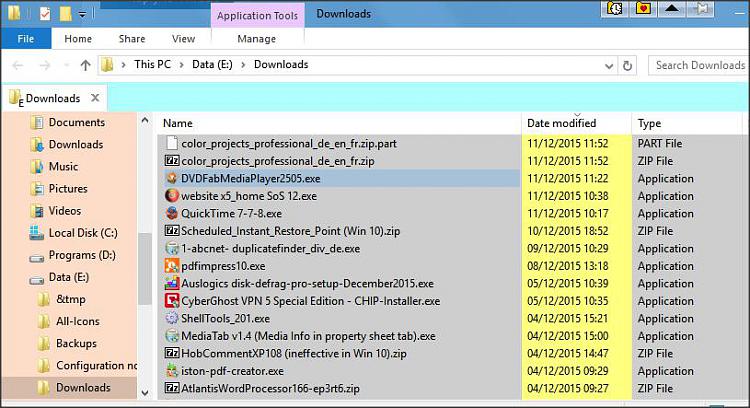Open Downloads under This PC in sidebar
750x408 pixels.
pos(66,144)
